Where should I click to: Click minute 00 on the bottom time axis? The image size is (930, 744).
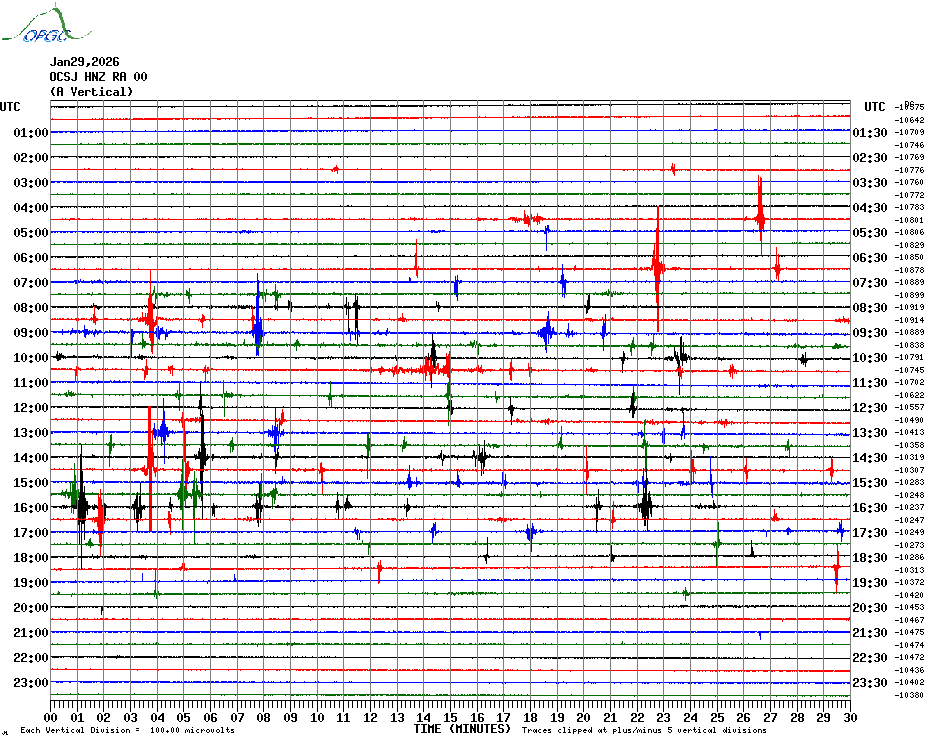(x=52, y=717)
